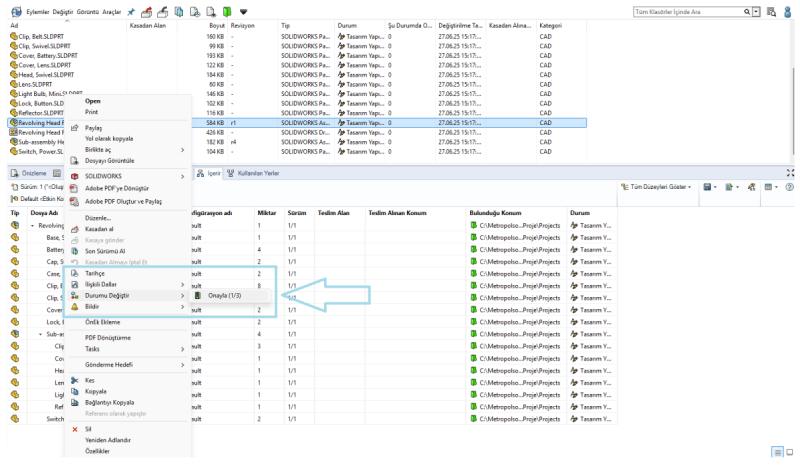Click the green change state toolbar icon
The height and width of the screenshot is (466, 800).
click(x=227, y=11)
